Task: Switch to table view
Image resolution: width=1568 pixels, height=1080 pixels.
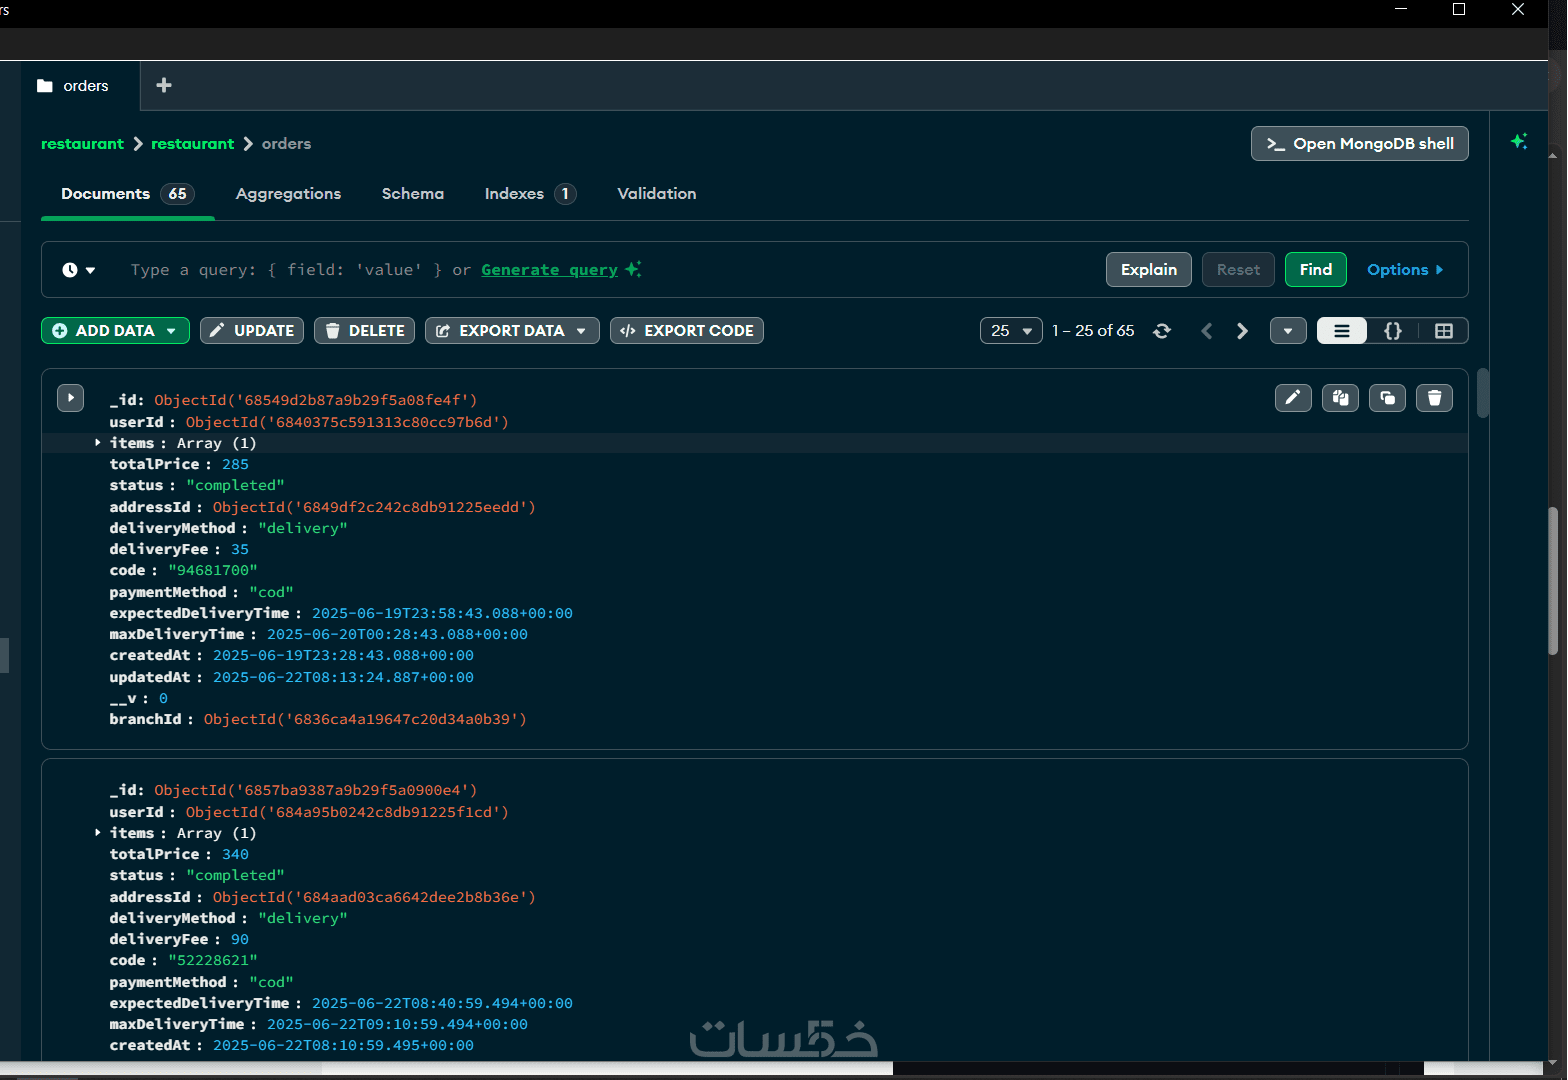Action: click(x=1444, y=331)
